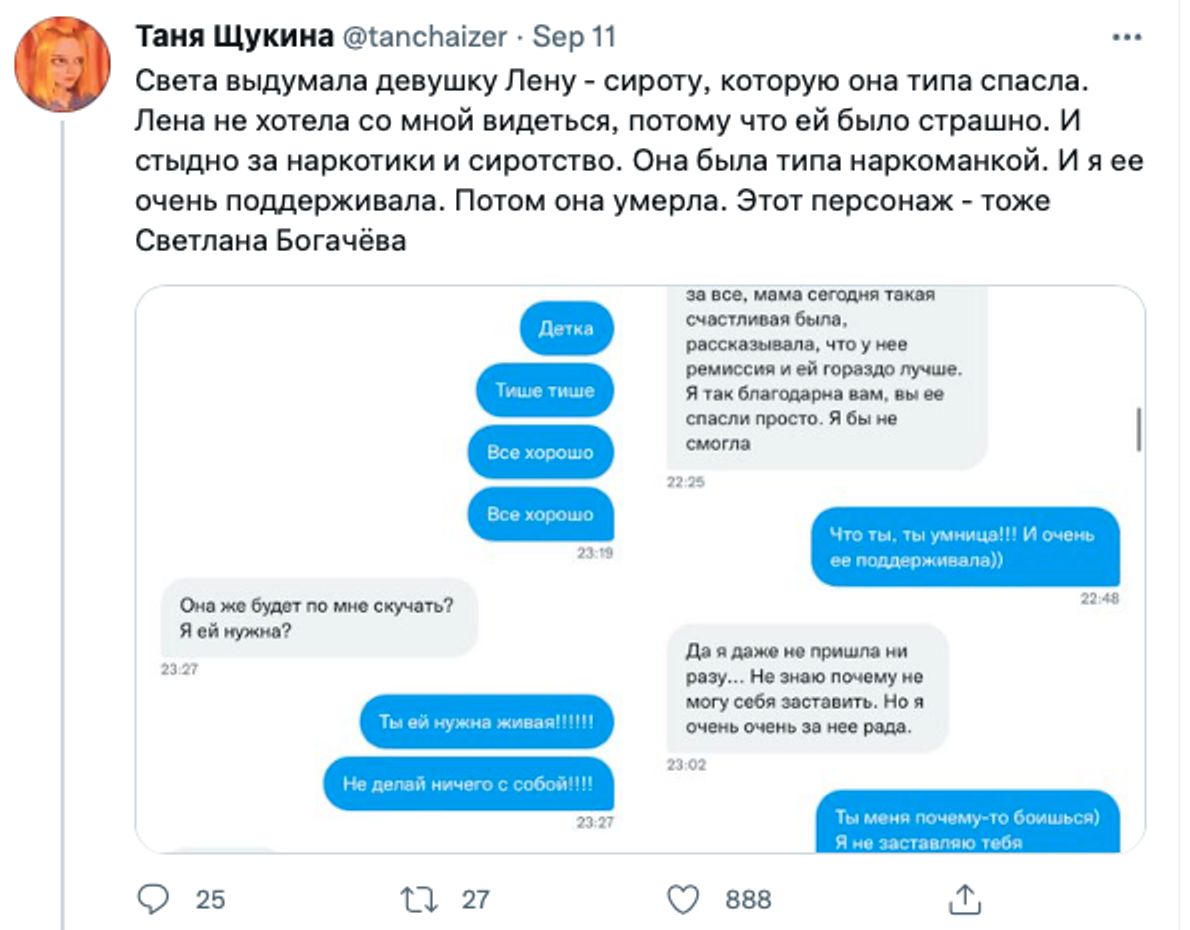1190x930 pixels.
Task: Click the scrollbar inside chat screenshot
Action: 1139,430
